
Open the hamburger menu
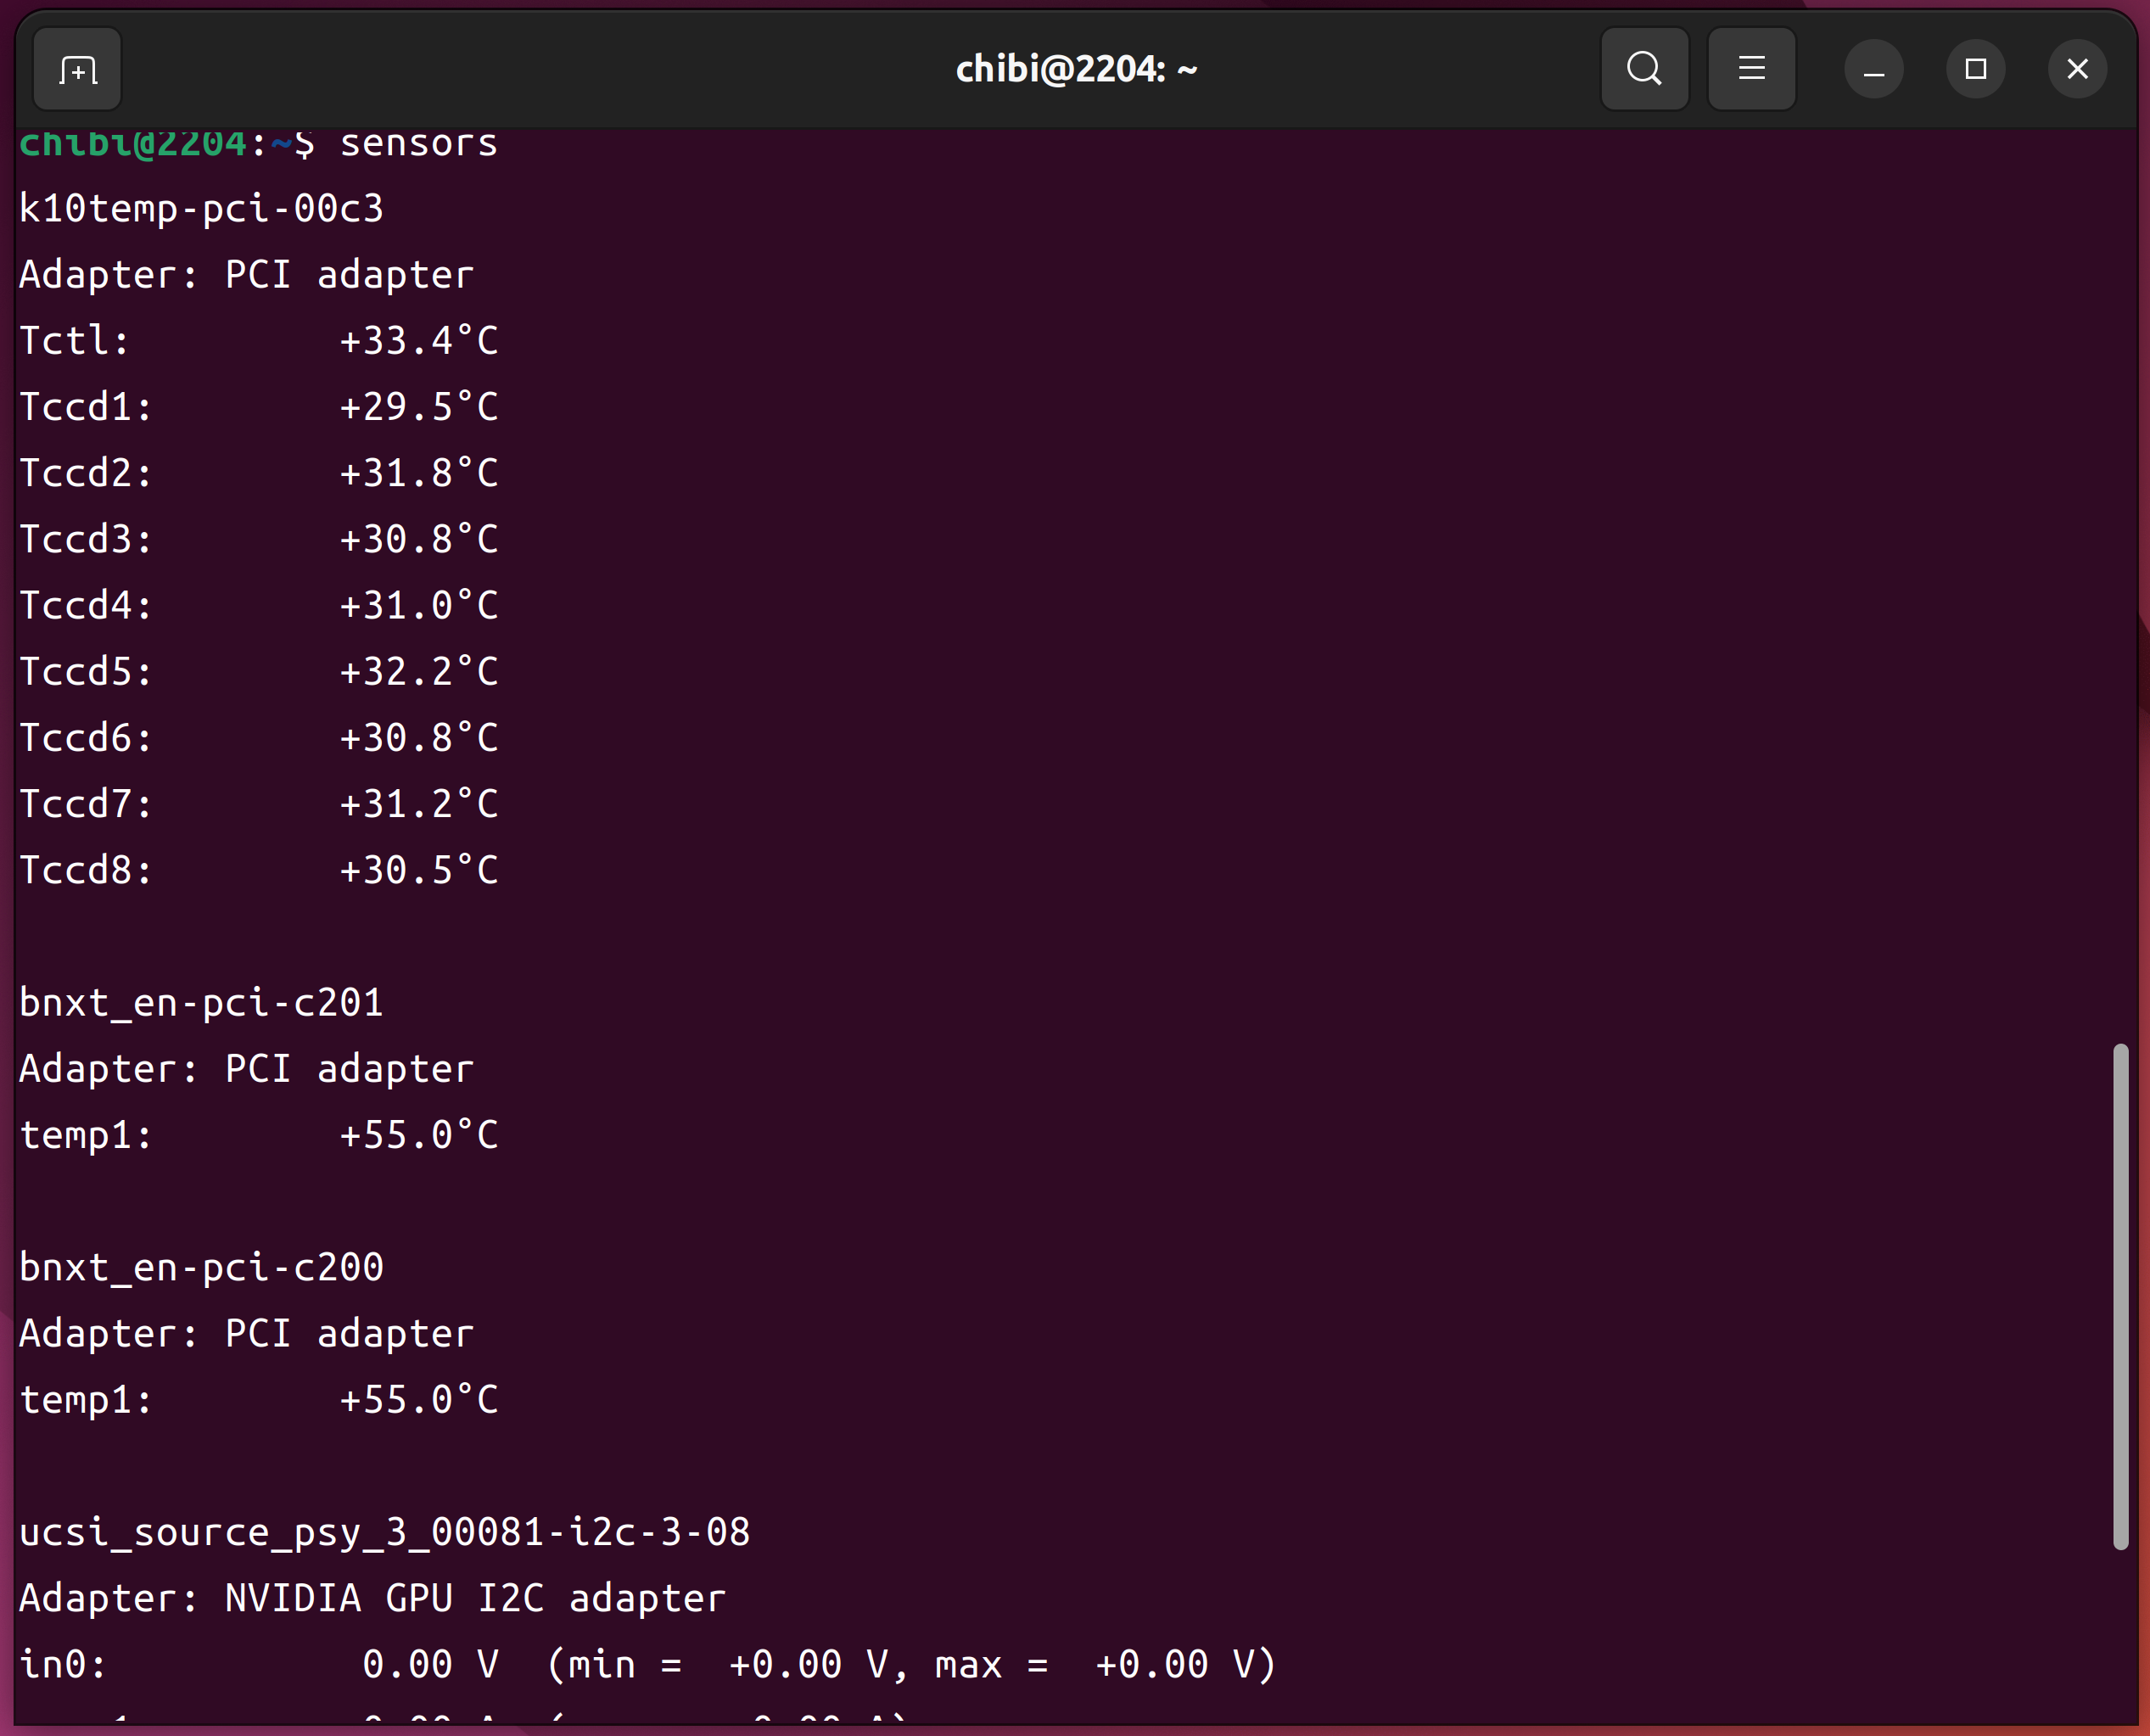click(x=1751, y=69)
